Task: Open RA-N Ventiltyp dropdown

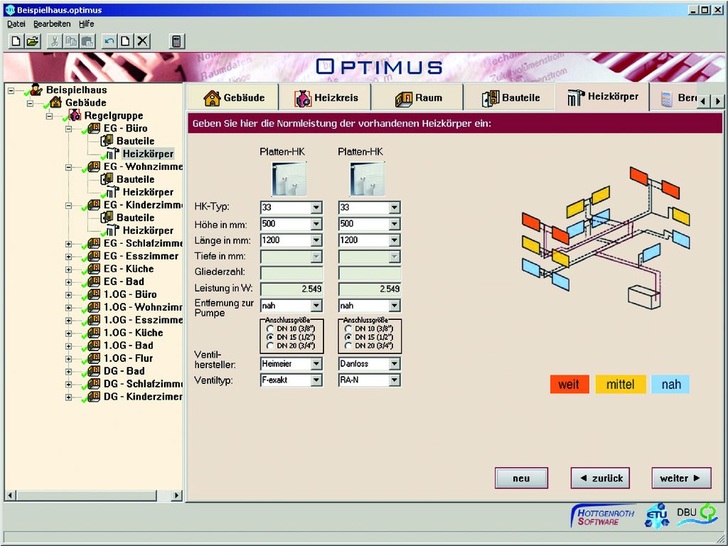Action: 394,380
